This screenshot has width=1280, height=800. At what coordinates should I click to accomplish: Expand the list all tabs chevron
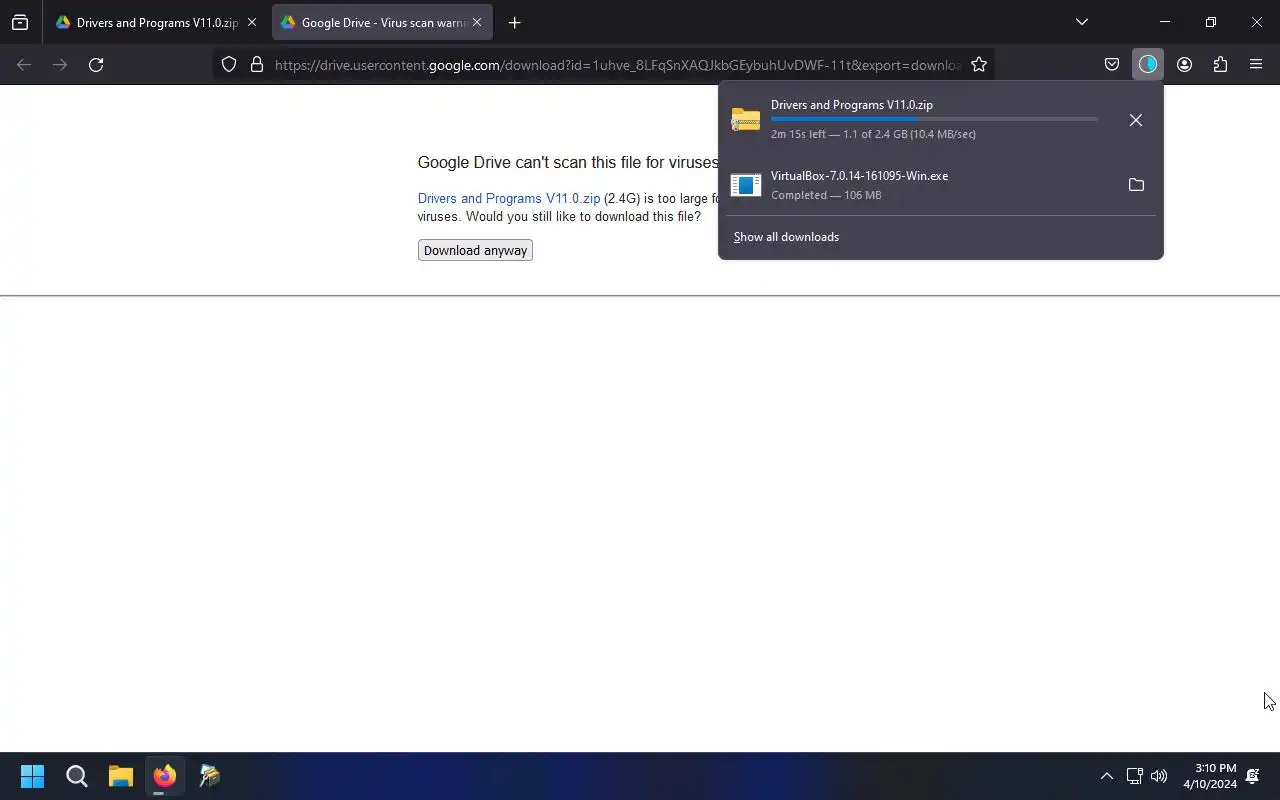1081,22
